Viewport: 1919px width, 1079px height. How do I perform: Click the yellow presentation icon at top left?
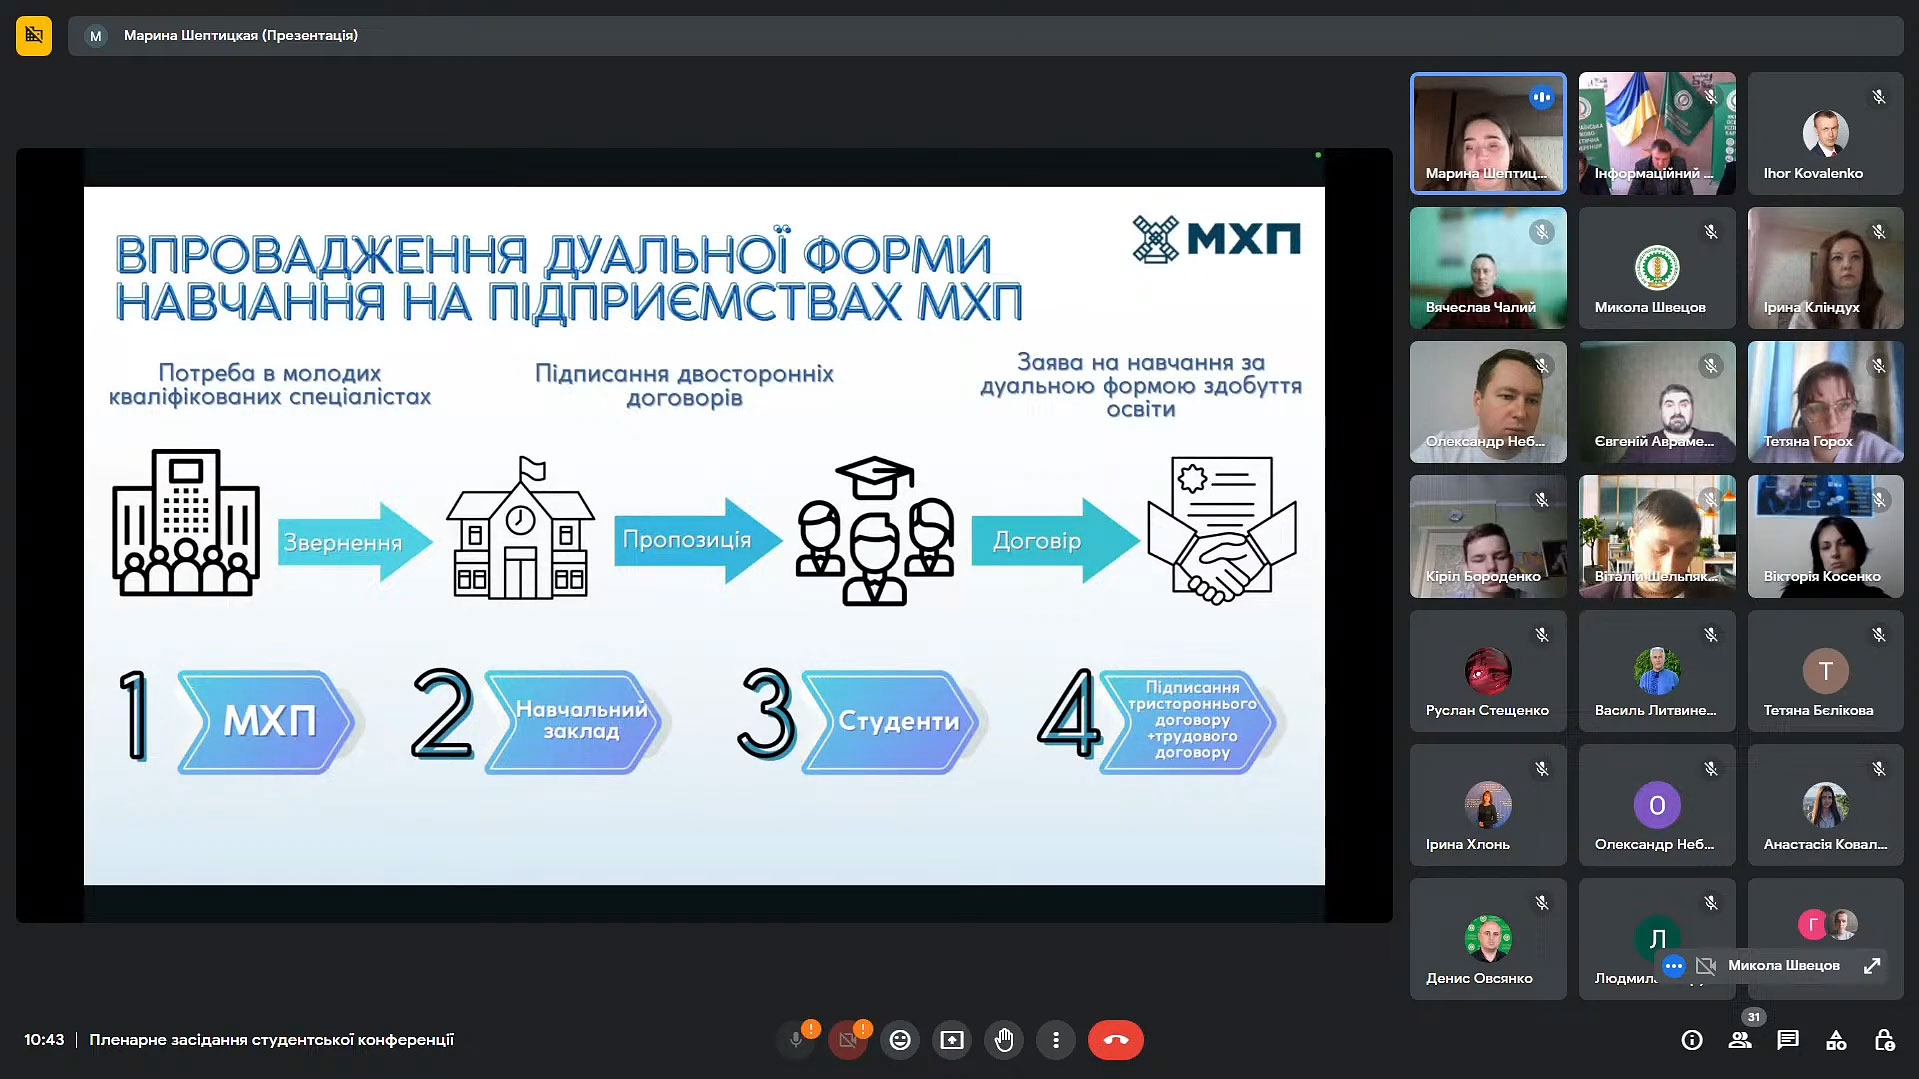pos(34,36)
